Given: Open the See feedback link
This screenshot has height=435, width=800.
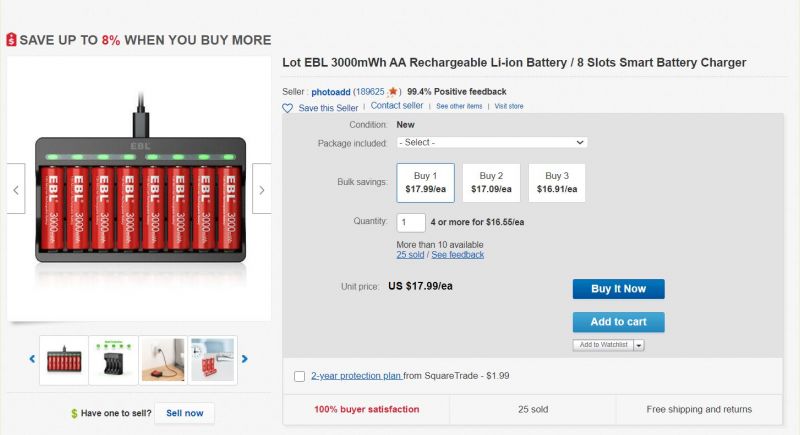Looking at the screenshot, I should pyautogui.click(x=458, y=254).
